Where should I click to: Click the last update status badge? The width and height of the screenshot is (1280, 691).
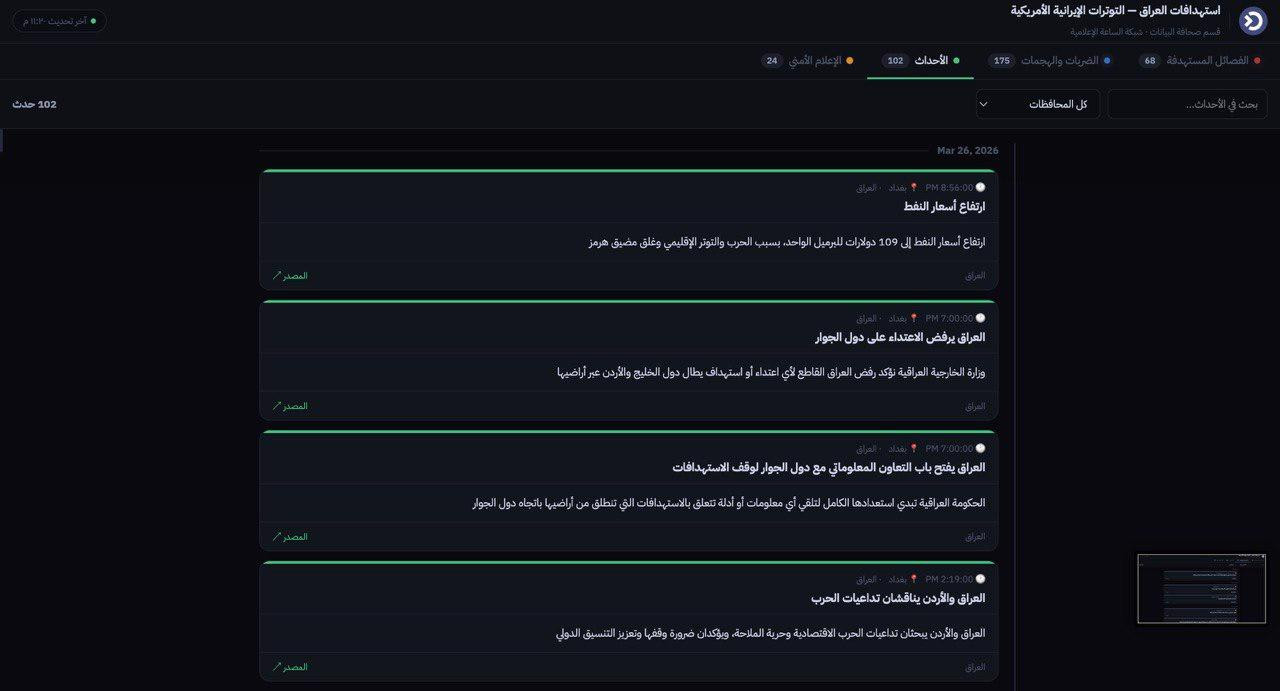[x=59, y=21]
